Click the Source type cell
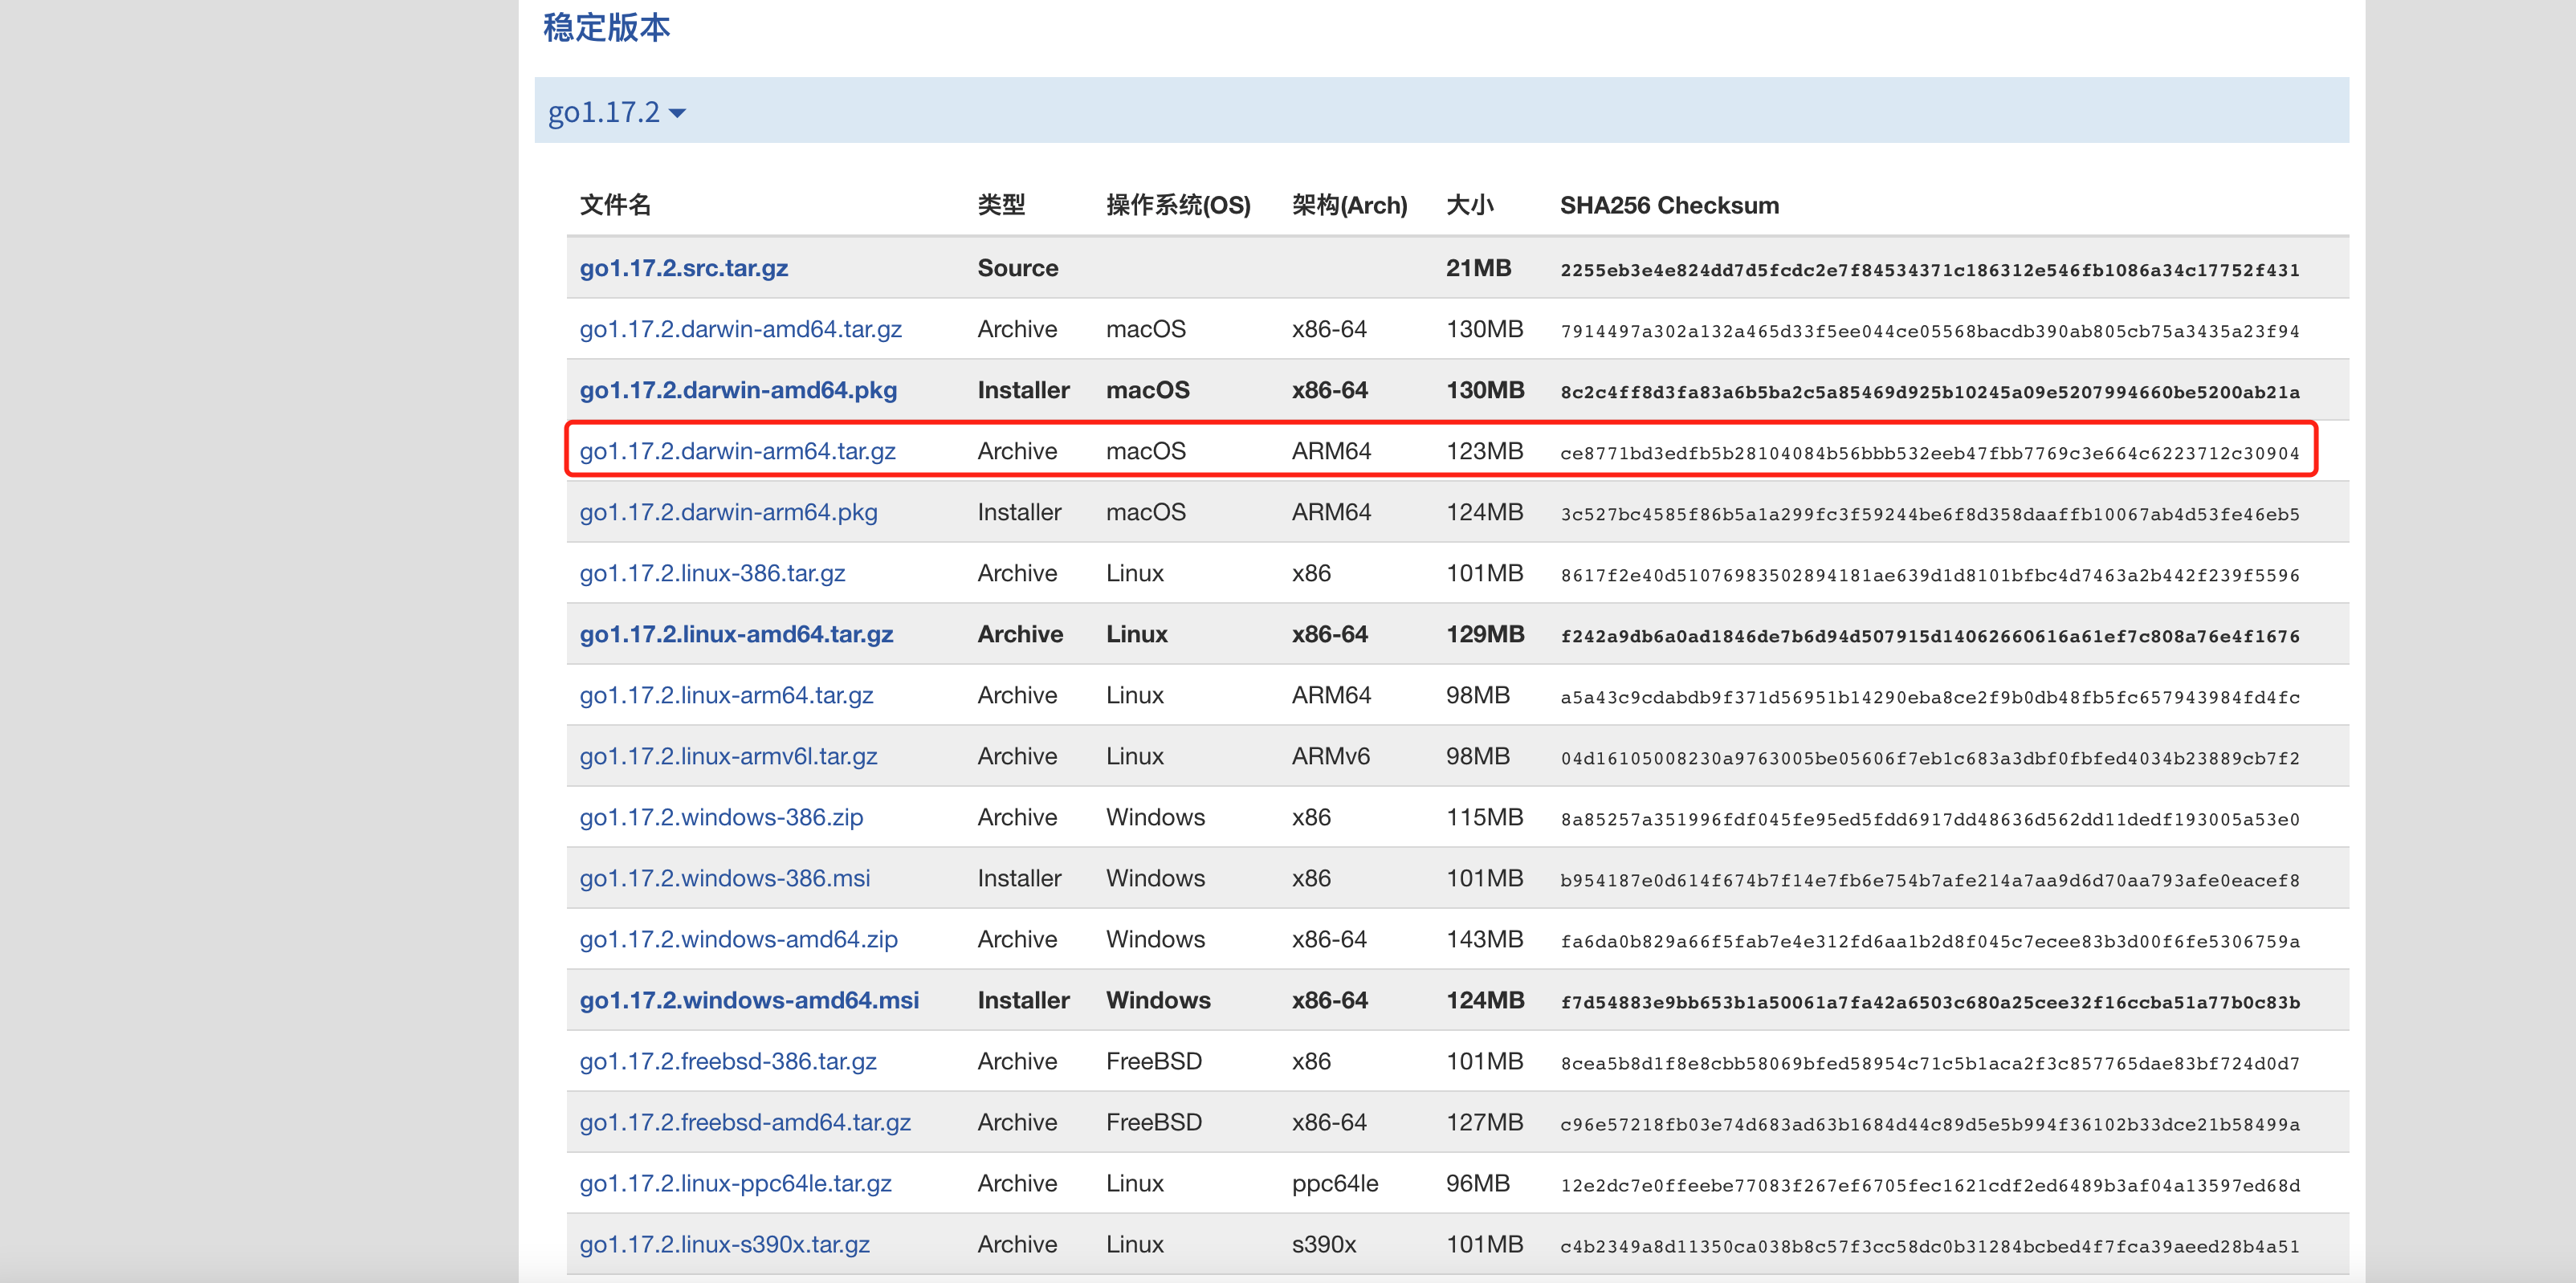 tap(1017, 268)
